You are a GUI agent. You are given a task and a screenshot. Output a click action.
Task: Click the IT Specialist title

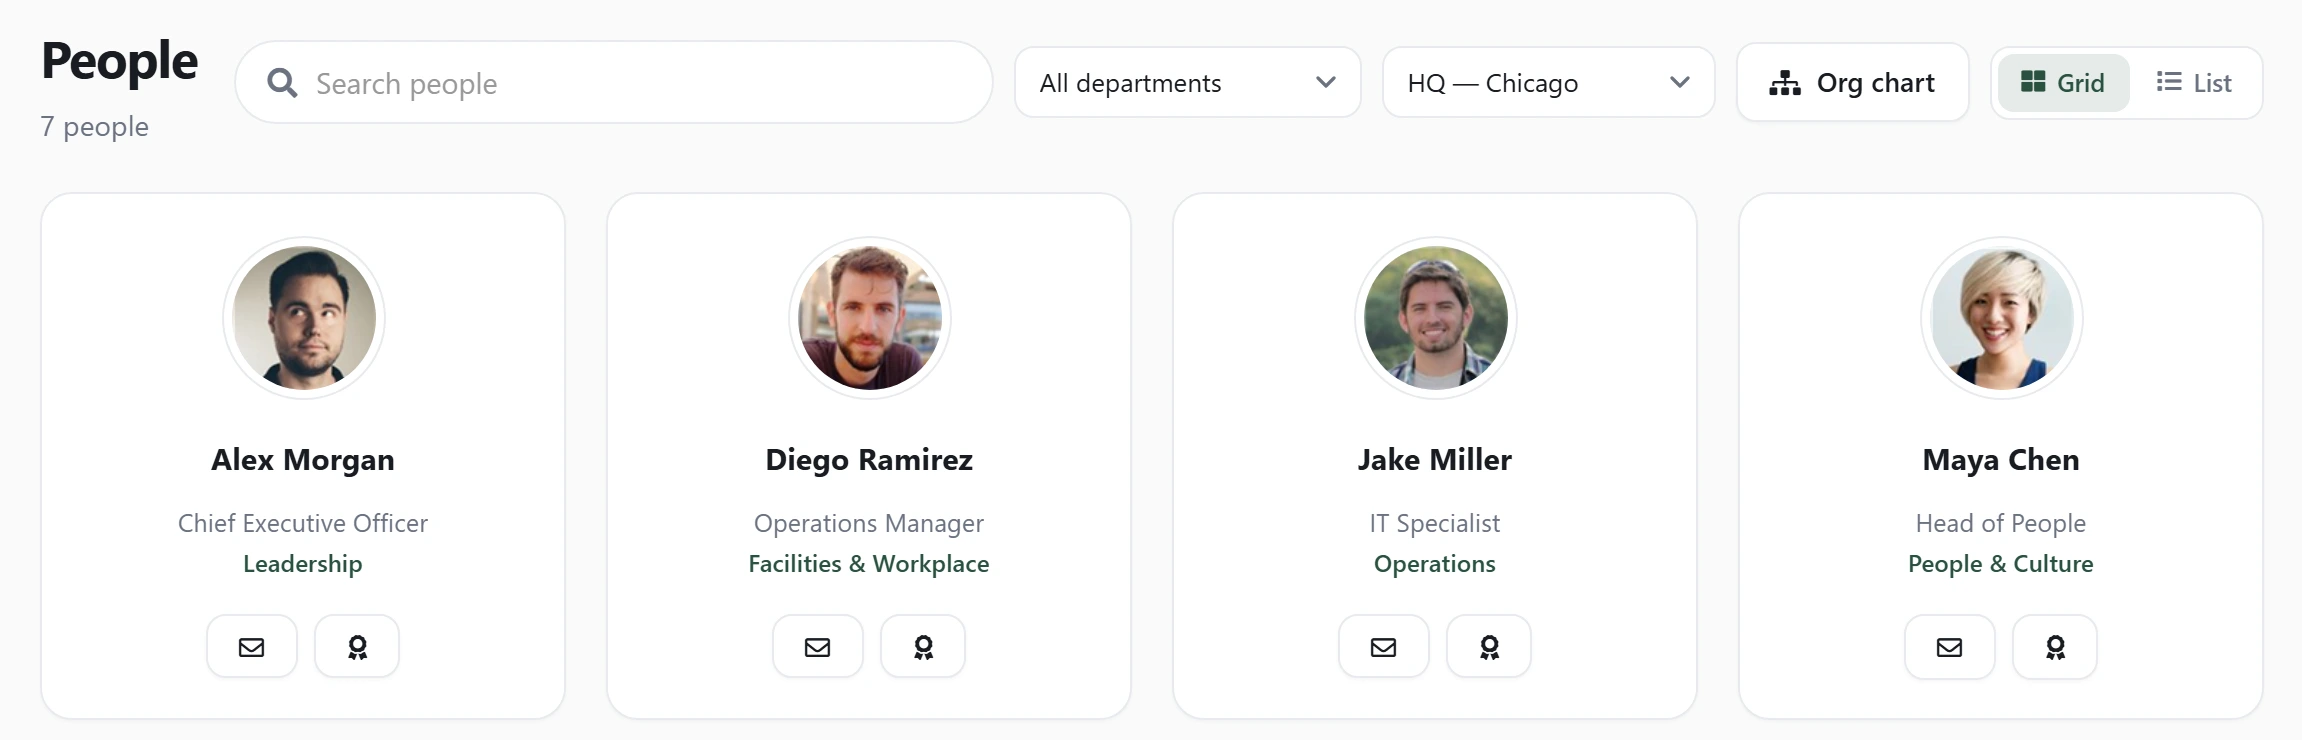(1435, 523)
